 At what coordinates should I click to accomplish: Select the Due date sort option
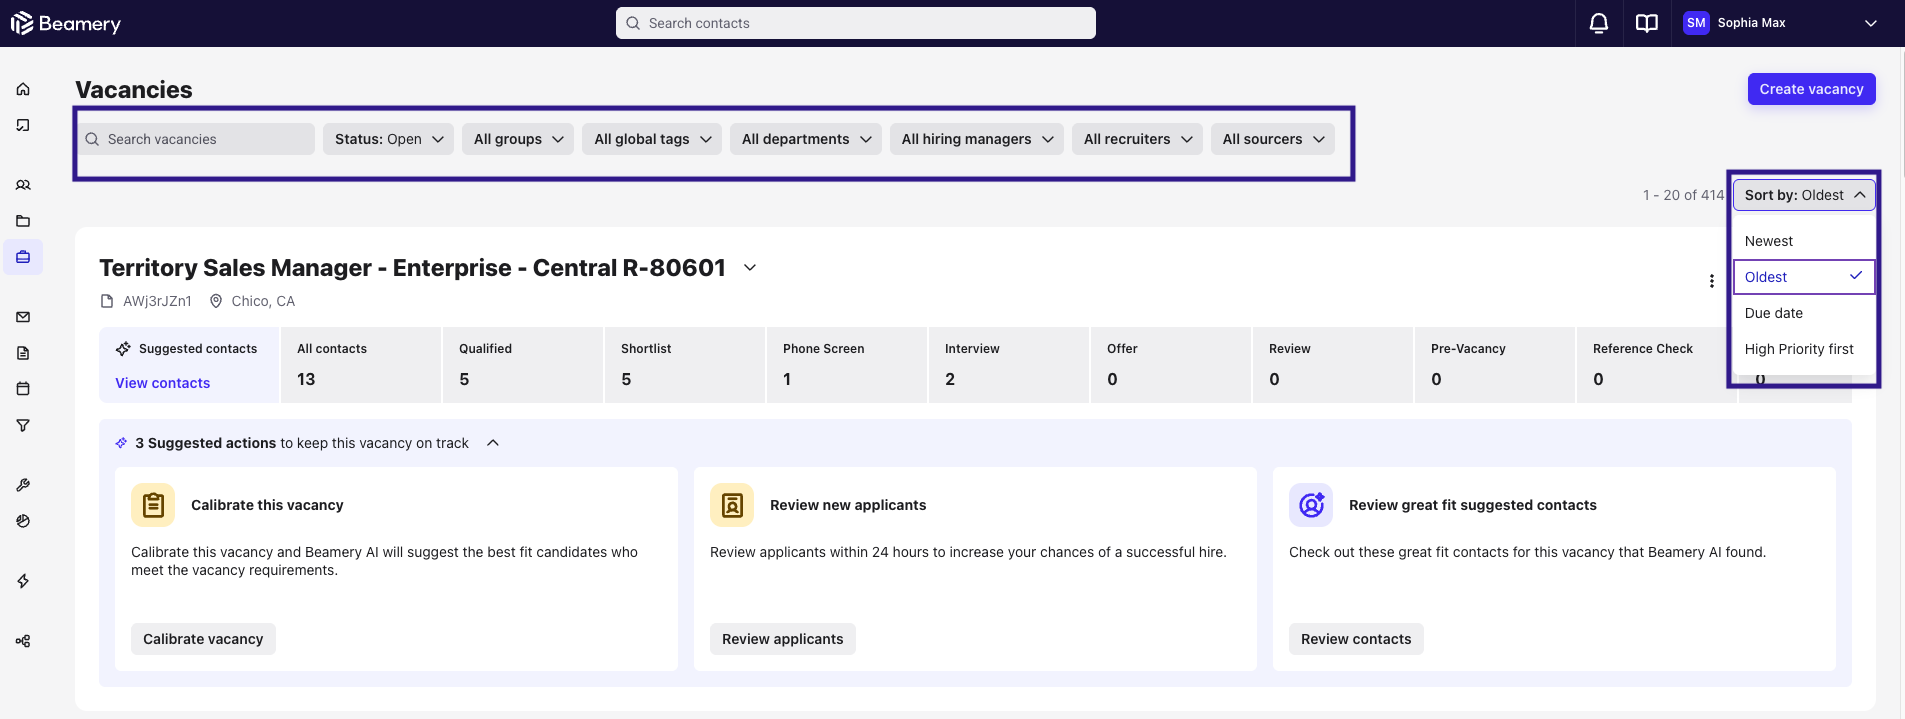1773,313
